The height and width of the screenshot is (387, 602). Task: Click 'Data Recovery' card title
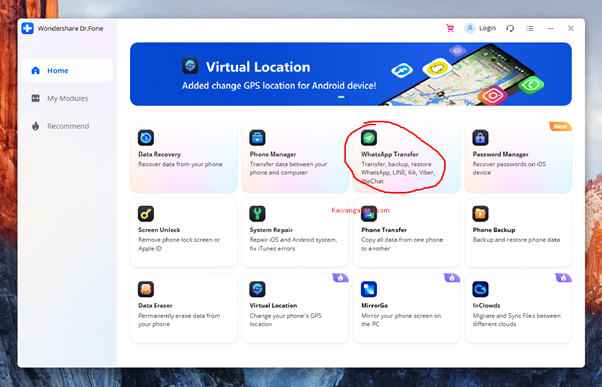click(x=159, y=154)
